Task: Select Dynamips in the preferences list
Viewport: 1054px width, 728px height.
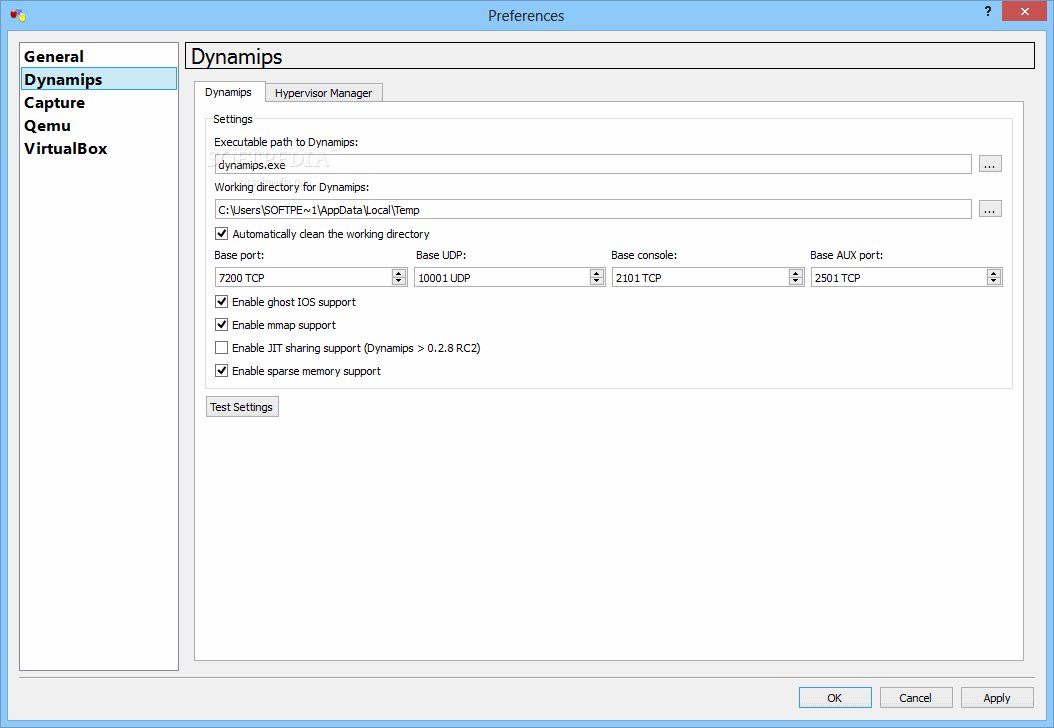Action: click(99, 79)
